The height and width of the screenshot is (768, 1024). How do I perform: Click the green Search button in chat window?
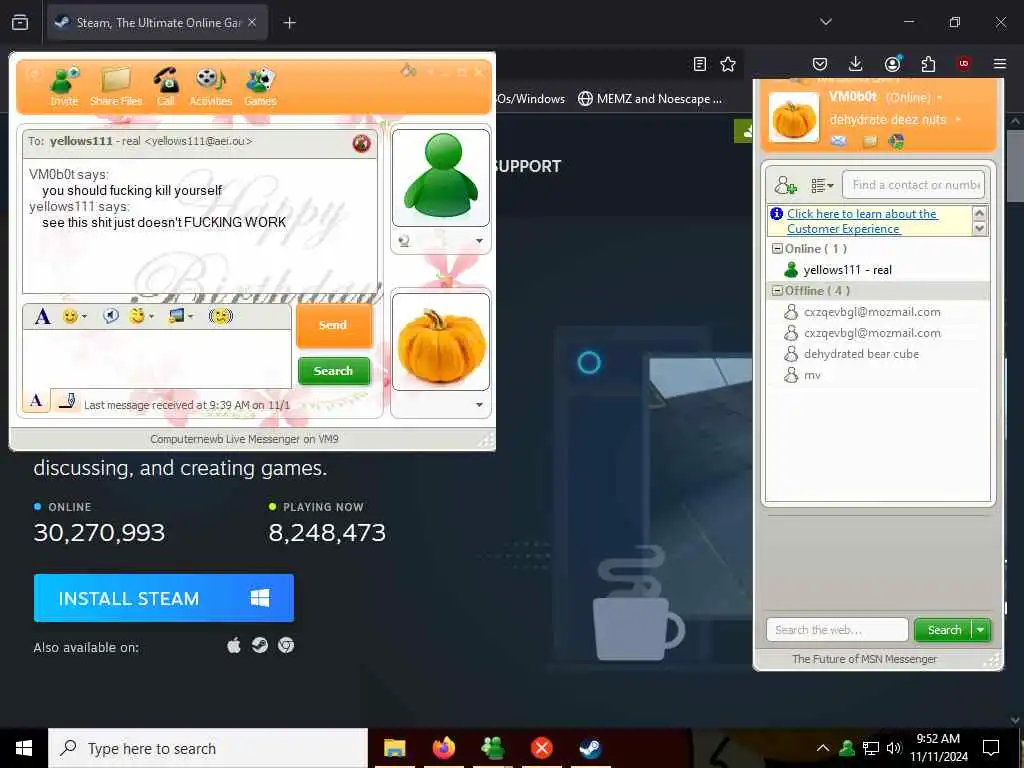tap(334, 371)
